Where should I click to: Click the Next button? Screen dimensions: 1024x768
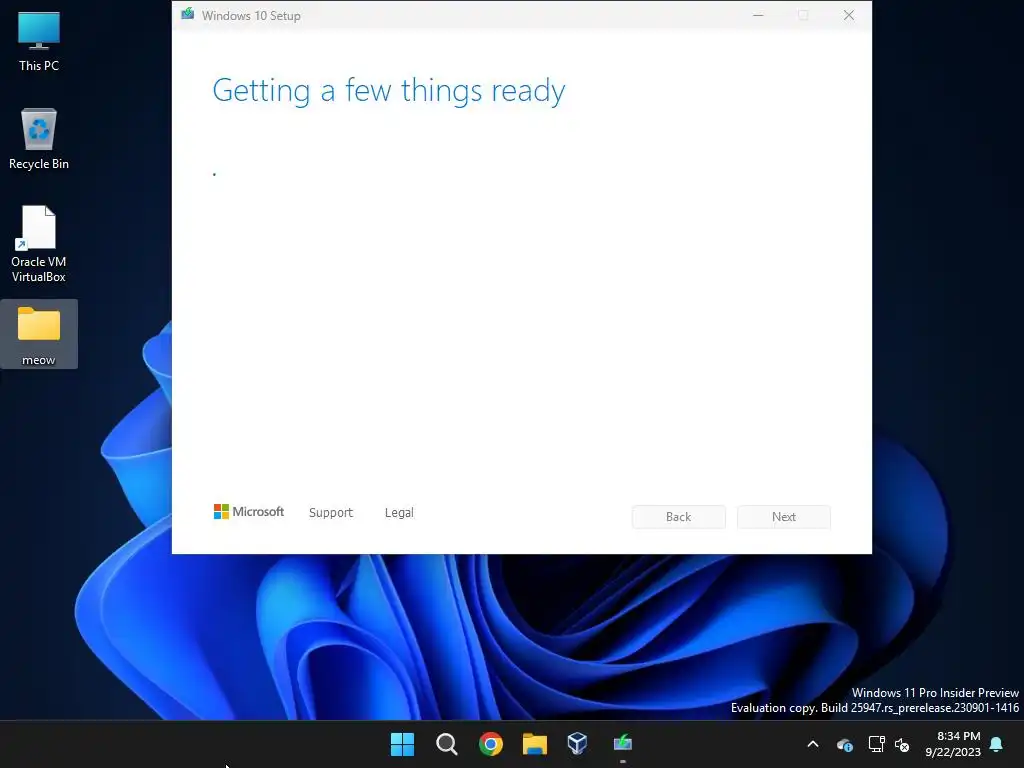(x=784, y=517)
